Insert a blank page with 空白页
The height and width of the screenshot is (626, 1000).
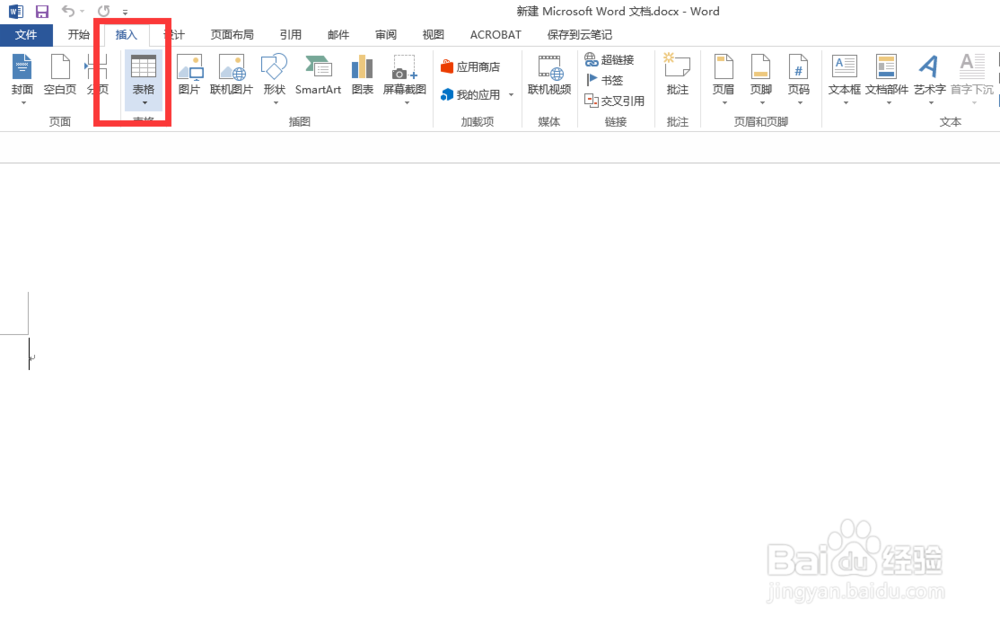(59, 75)
